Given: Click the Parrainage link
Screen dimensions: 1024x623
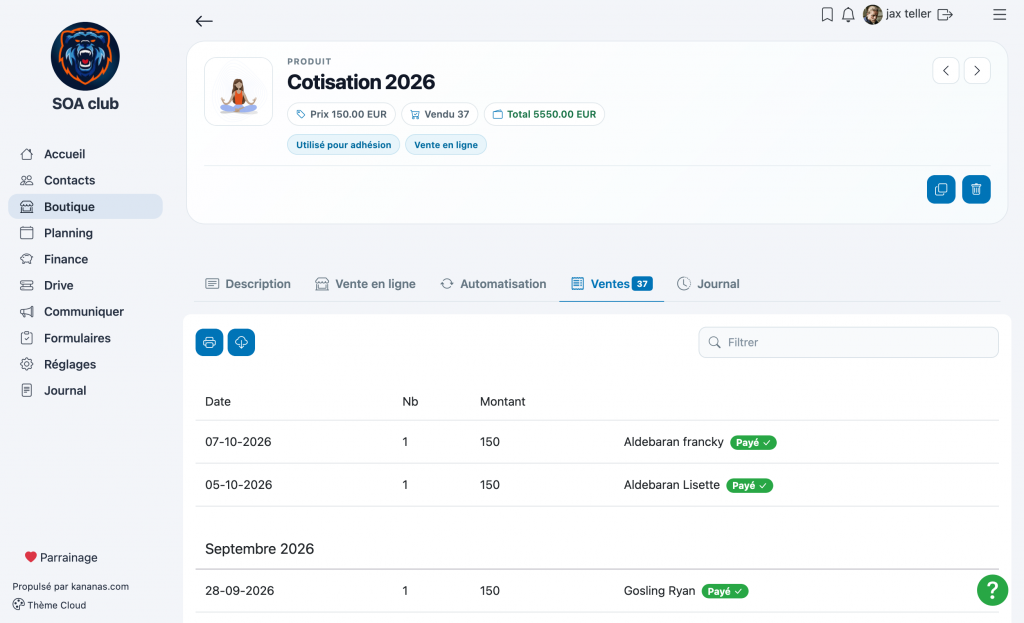Looking at the screenshot, I should point(61,558).
